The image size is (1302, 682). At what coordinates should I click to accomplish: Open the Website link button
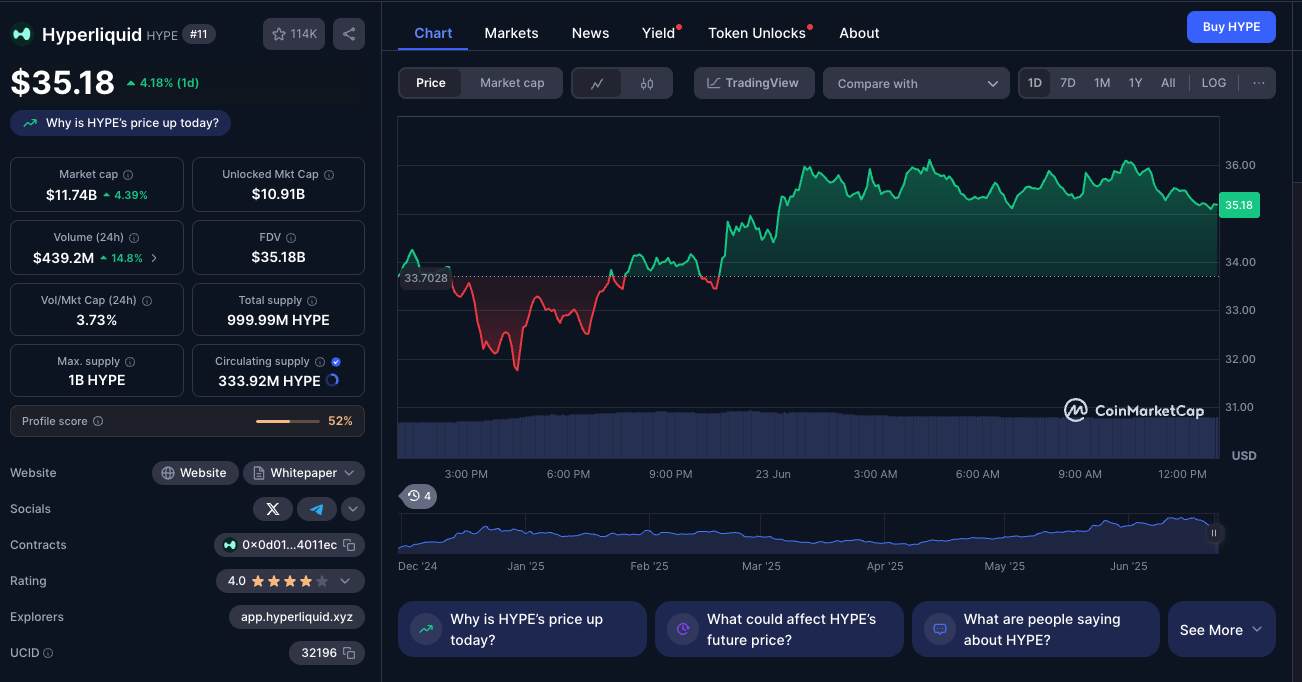195,473
